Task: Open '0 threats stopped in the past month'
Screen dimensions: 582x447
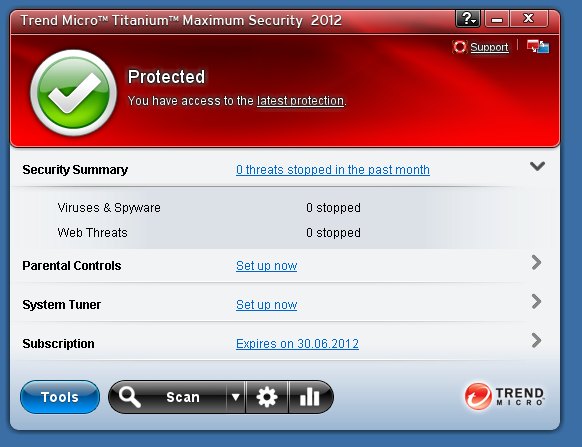Action: pyautogui.click(x=333, y=170)
